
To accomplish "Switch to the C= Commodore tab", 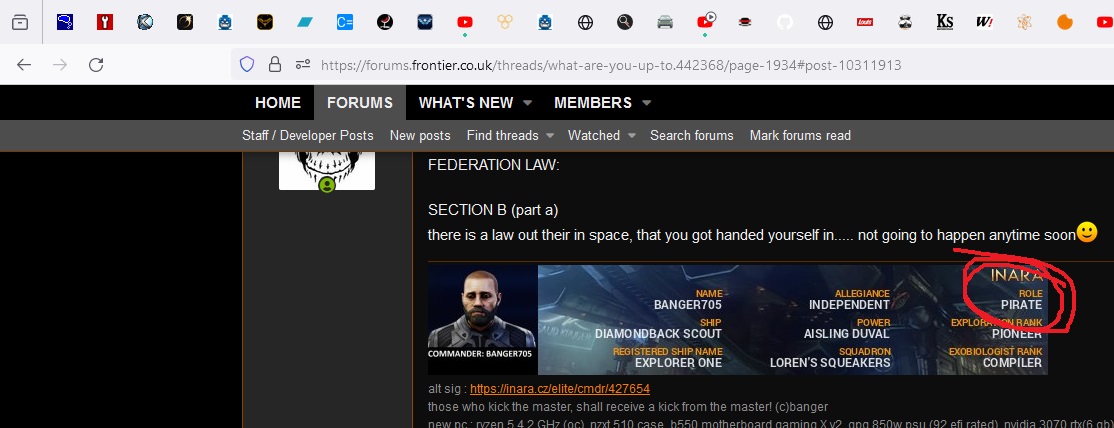I will (345, 22).
